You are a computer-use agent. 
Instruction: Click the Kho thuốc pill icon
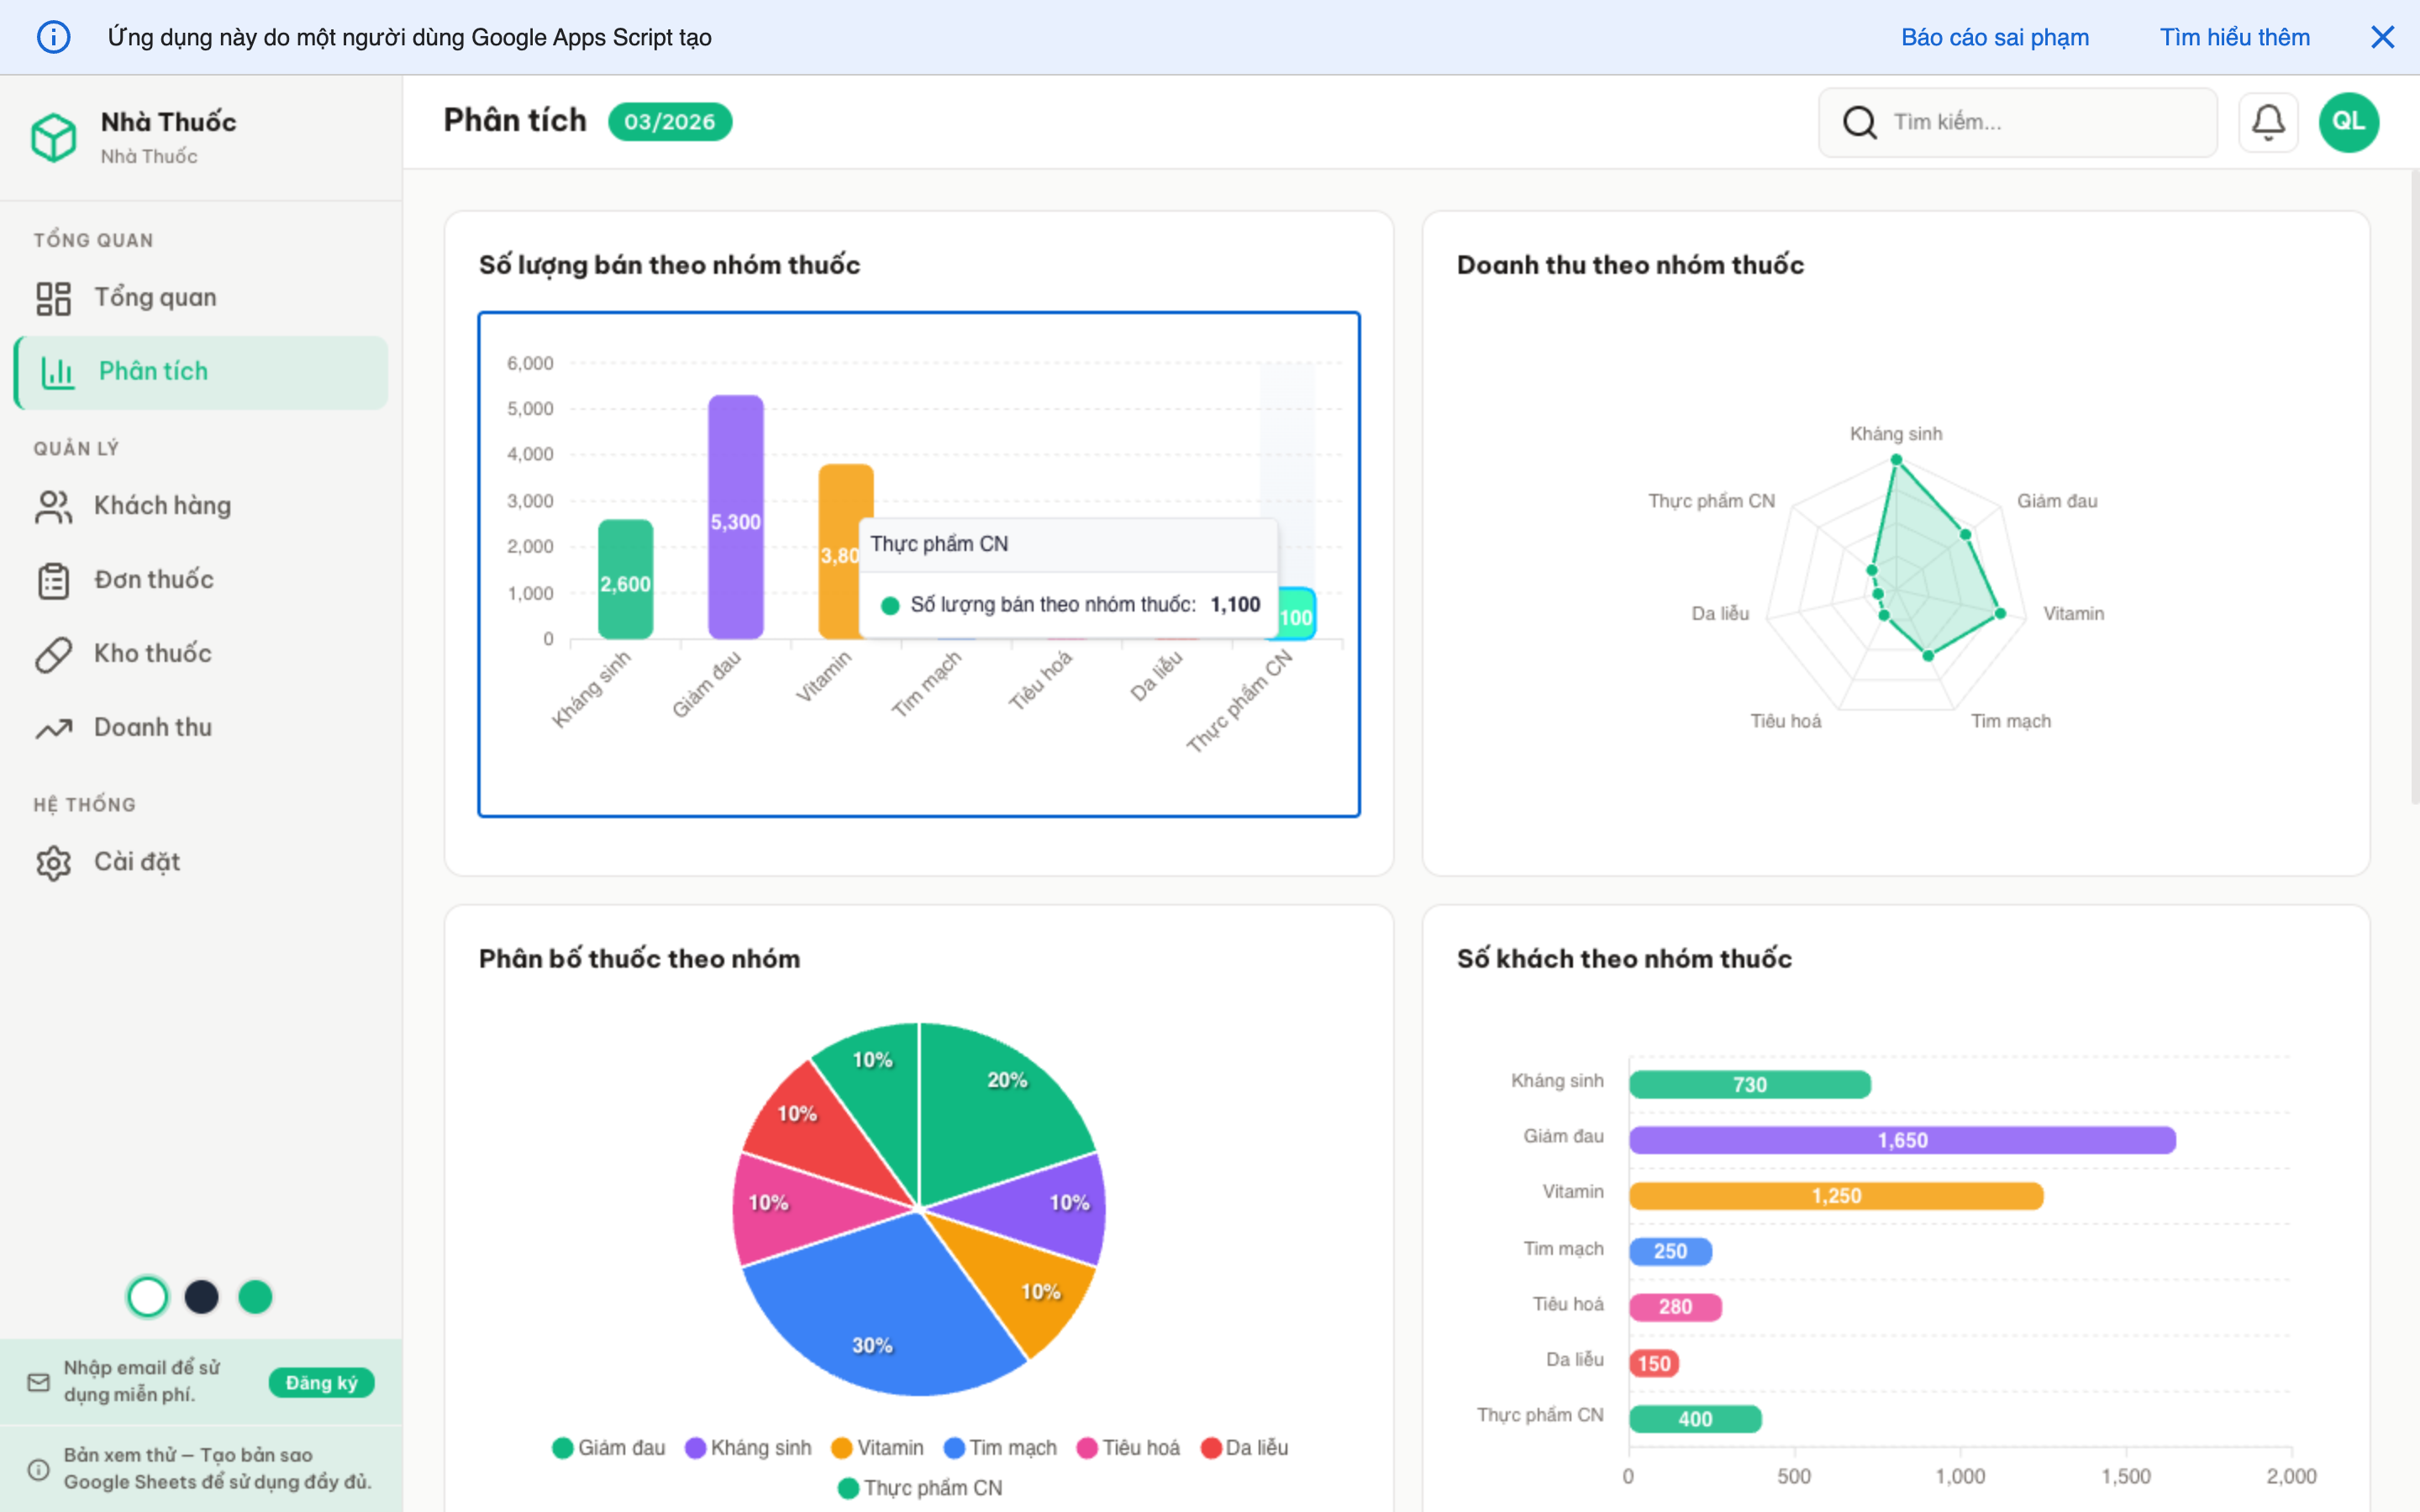[x=54, y=654]
